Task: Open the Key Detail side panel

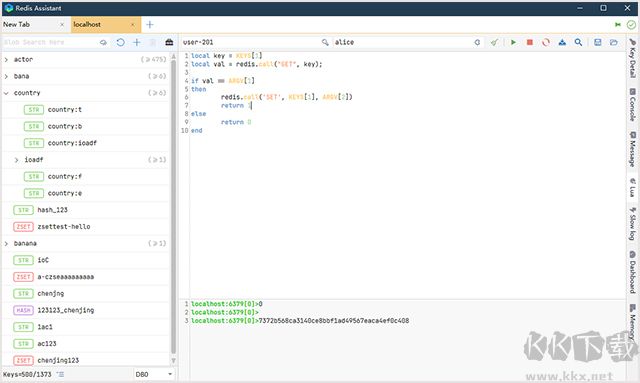Action: [632, 58]
